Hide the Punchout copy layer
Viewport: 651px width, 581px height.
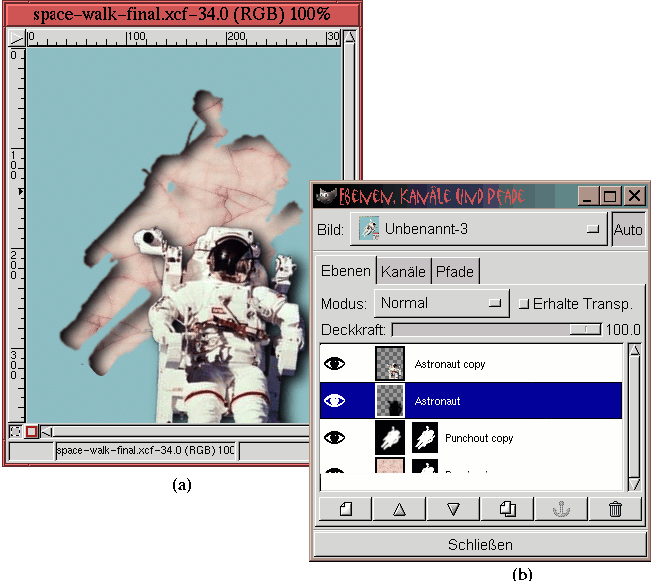point(335,437)
